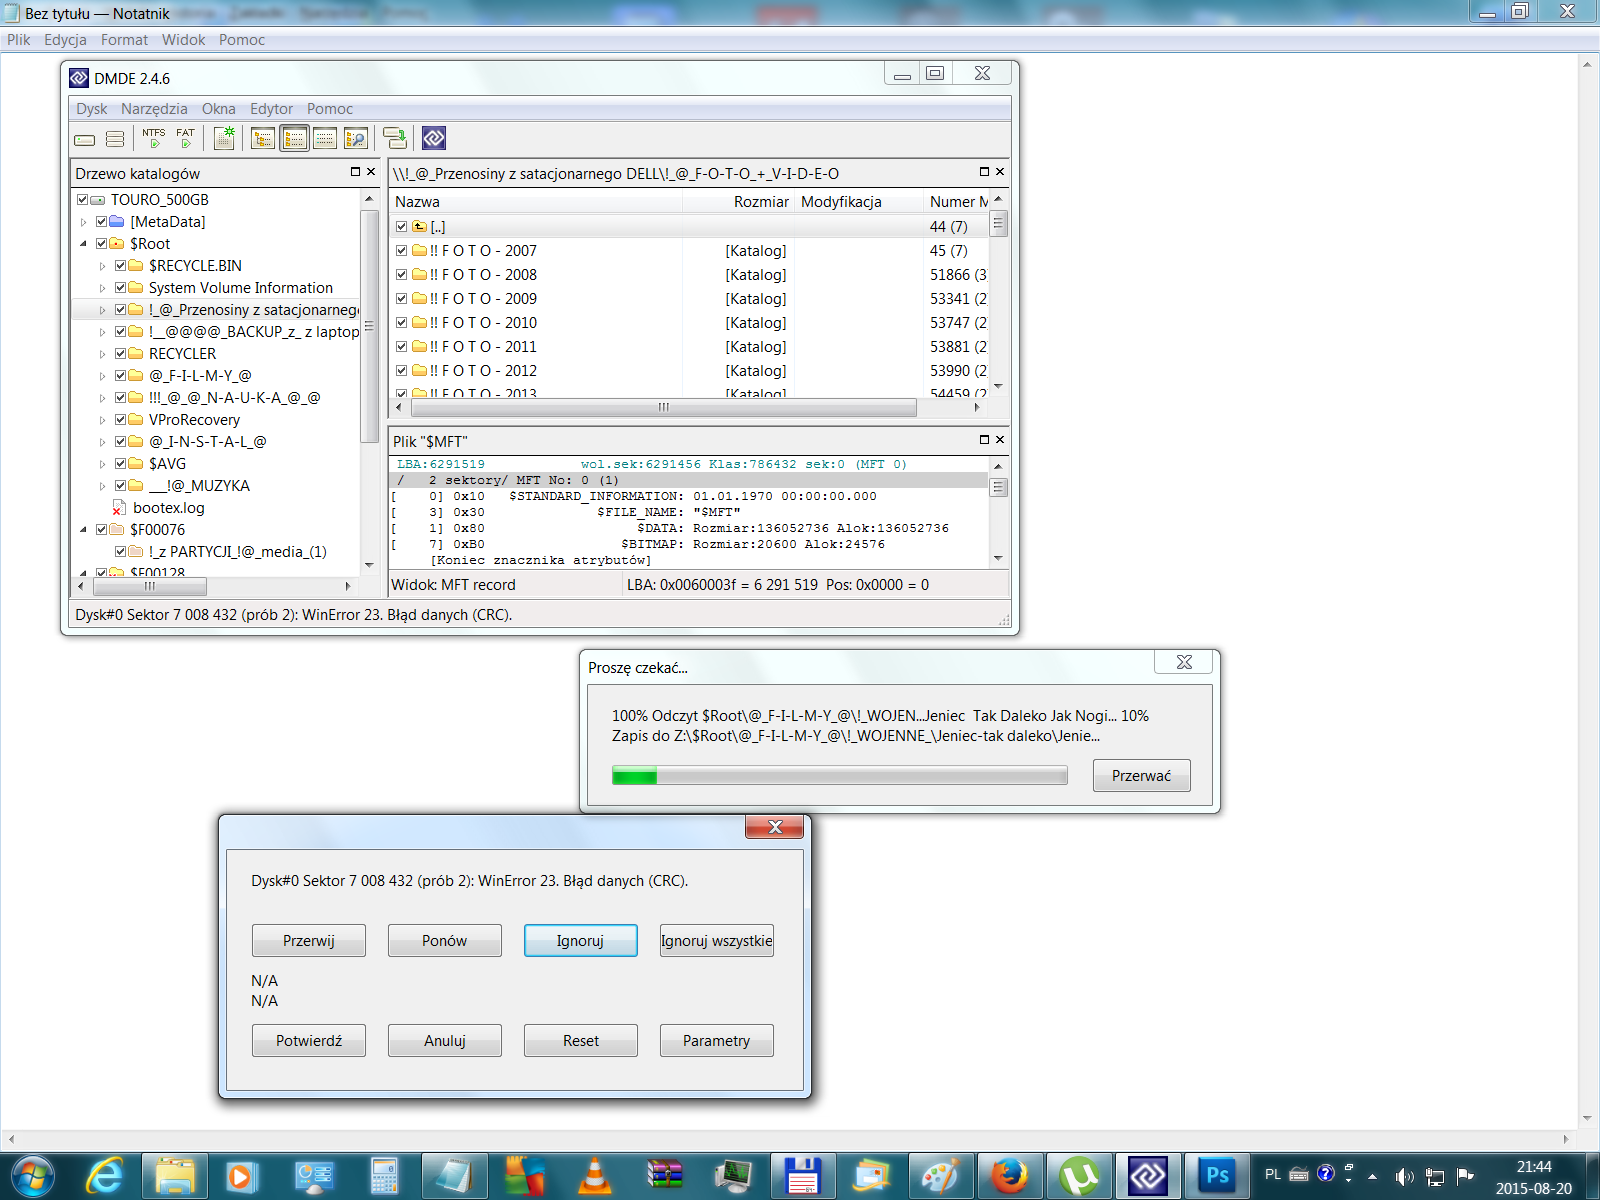Expand the $RECYCLE.BIN folder node
This screenshot has height=1200, width=1600.
tap(103, 266)
